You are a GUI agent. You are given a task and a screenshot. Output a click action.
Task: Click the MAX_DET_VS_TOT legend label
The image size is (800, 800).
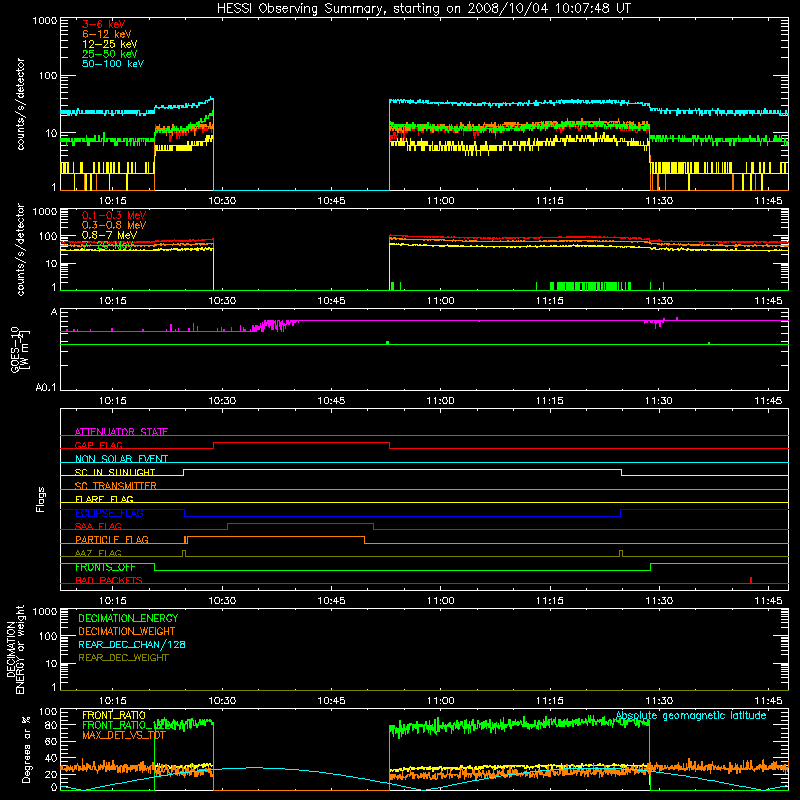124,735
